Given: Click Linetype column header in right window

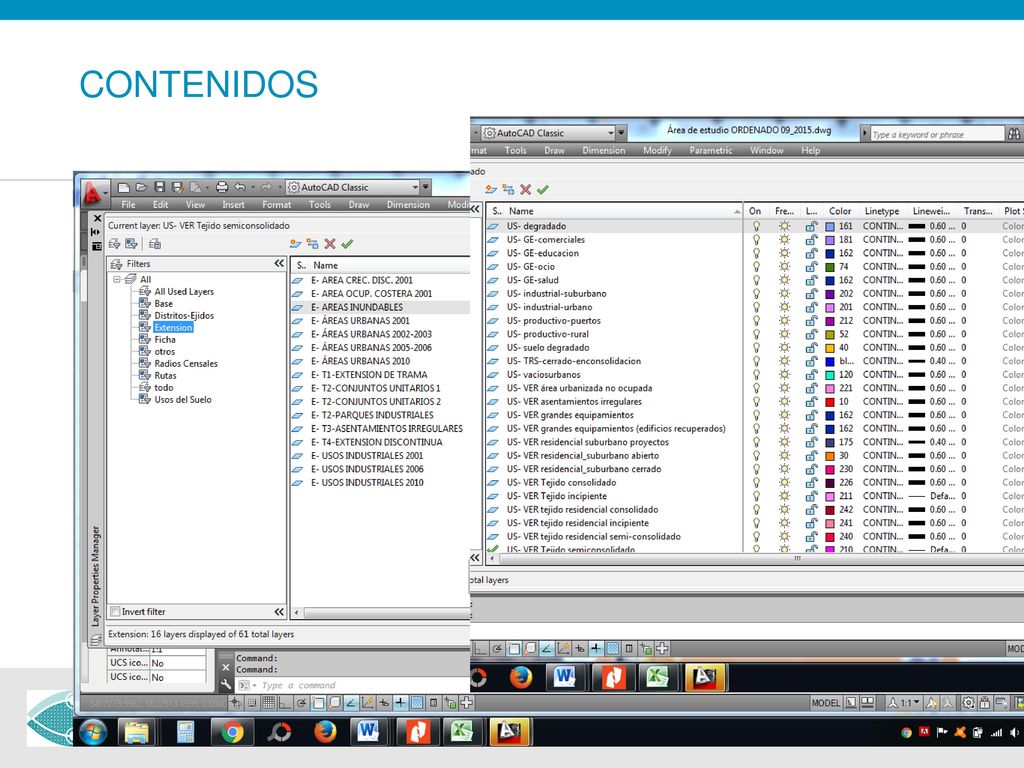Looking at the screenshot, I should tap(882, 211).
